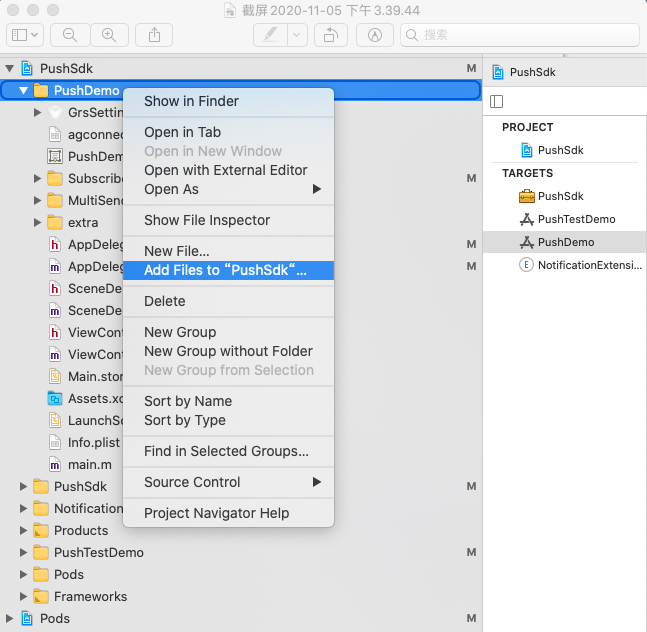Click the AppDelegate implementation file icon

55,266
